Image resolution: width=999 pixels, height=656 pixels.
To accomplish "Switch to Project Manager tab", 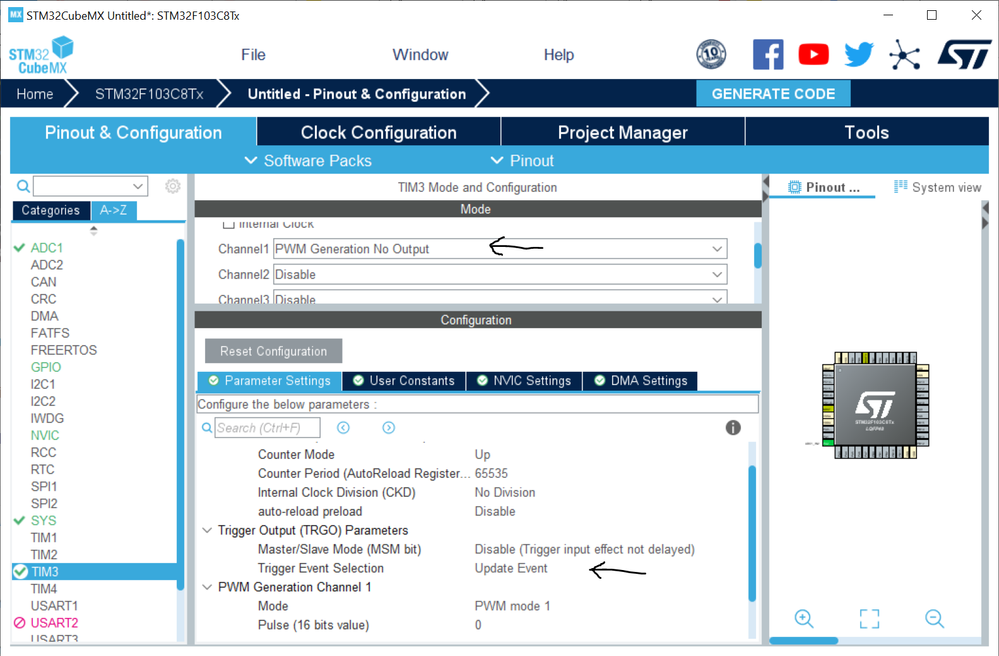I will tap(622, 132).
